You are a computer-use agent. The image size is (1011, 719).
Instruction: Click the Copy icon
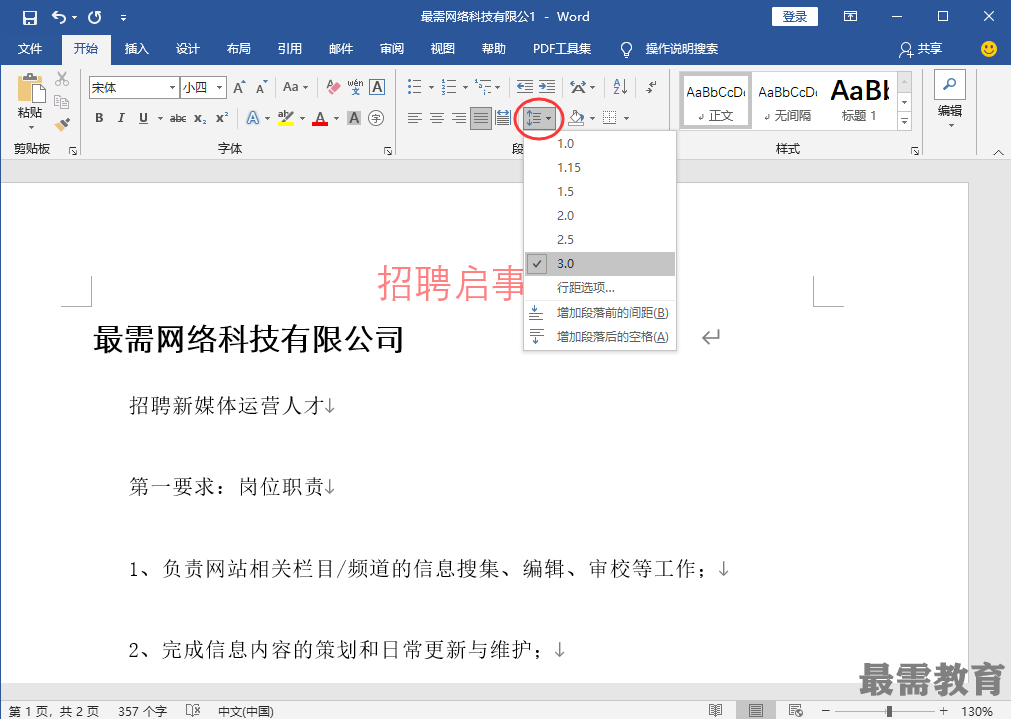62,102
